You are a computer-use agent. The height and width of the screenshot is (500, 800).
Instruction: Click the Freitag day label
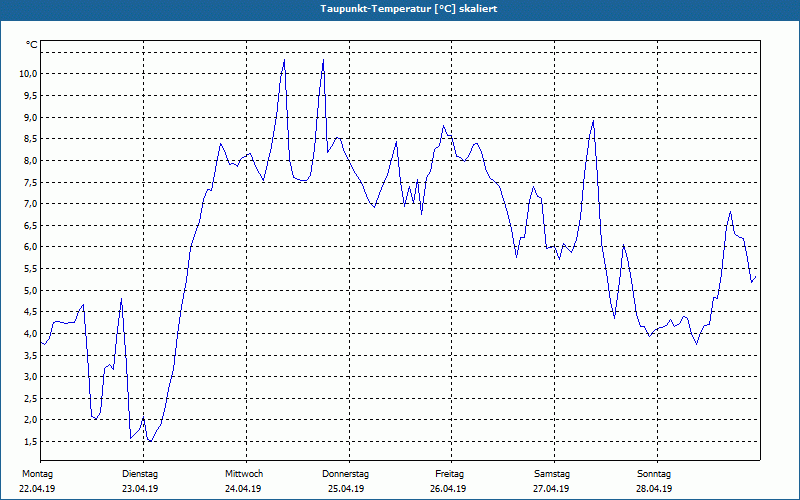tap(449, 474)
